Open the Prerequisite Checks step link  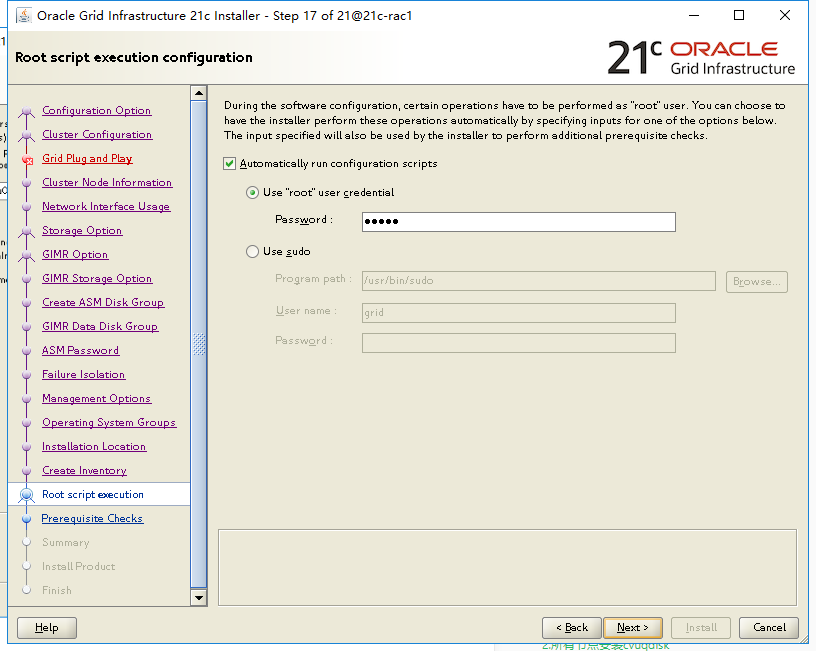coord(92,518)
